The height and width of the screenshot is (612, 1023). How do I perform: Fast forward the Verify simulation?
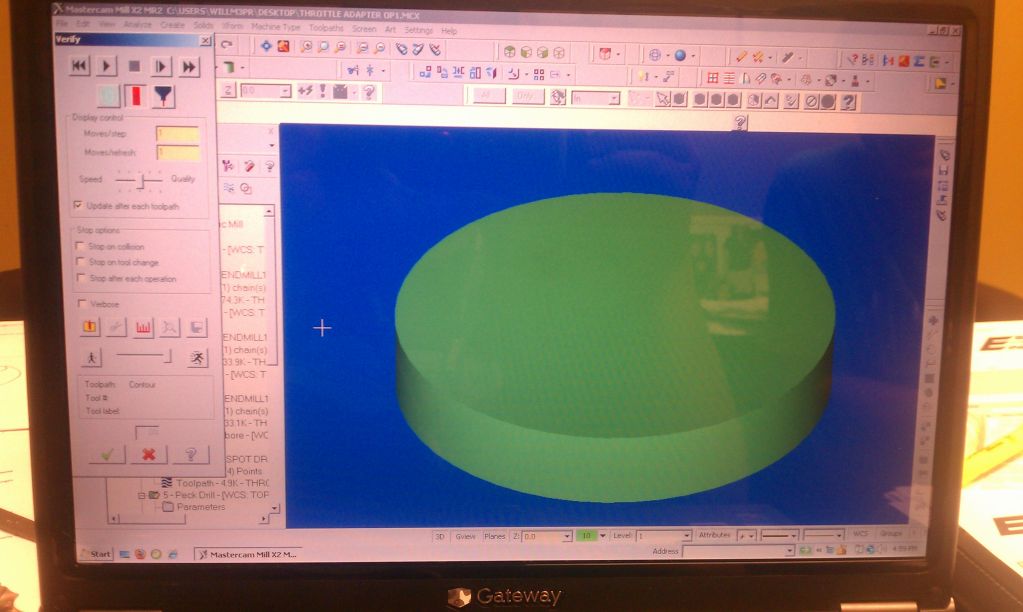pyautogui.click(x=189, y=66)
